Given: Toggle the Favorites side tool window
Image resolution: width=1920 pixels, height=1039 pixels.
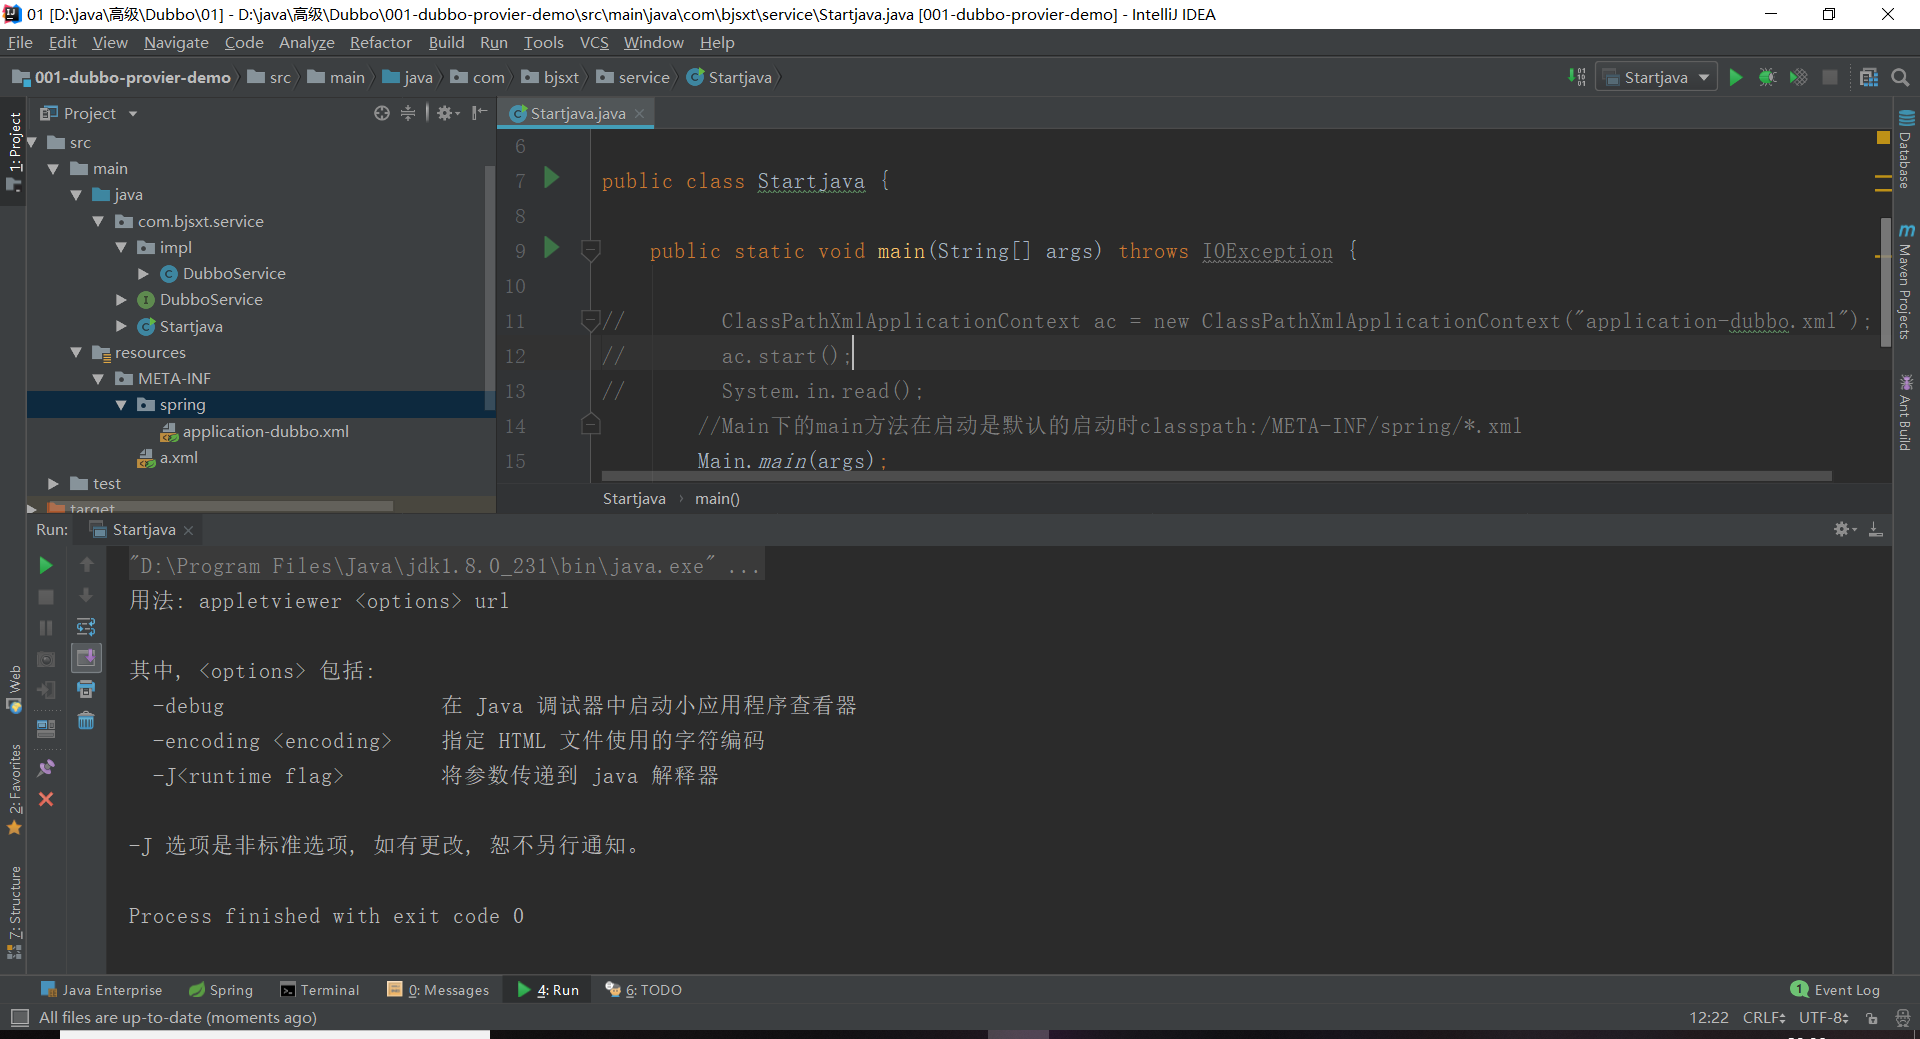Looking at the screenshot, I should coord(14,790).
